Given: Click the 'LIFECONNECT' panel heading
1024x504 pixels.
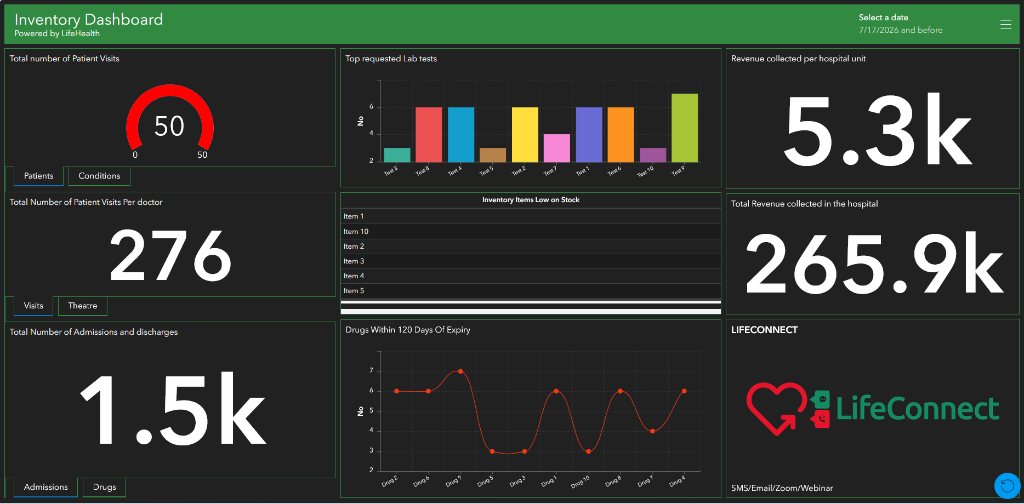Looking at the screenshot, I should 764,330.
